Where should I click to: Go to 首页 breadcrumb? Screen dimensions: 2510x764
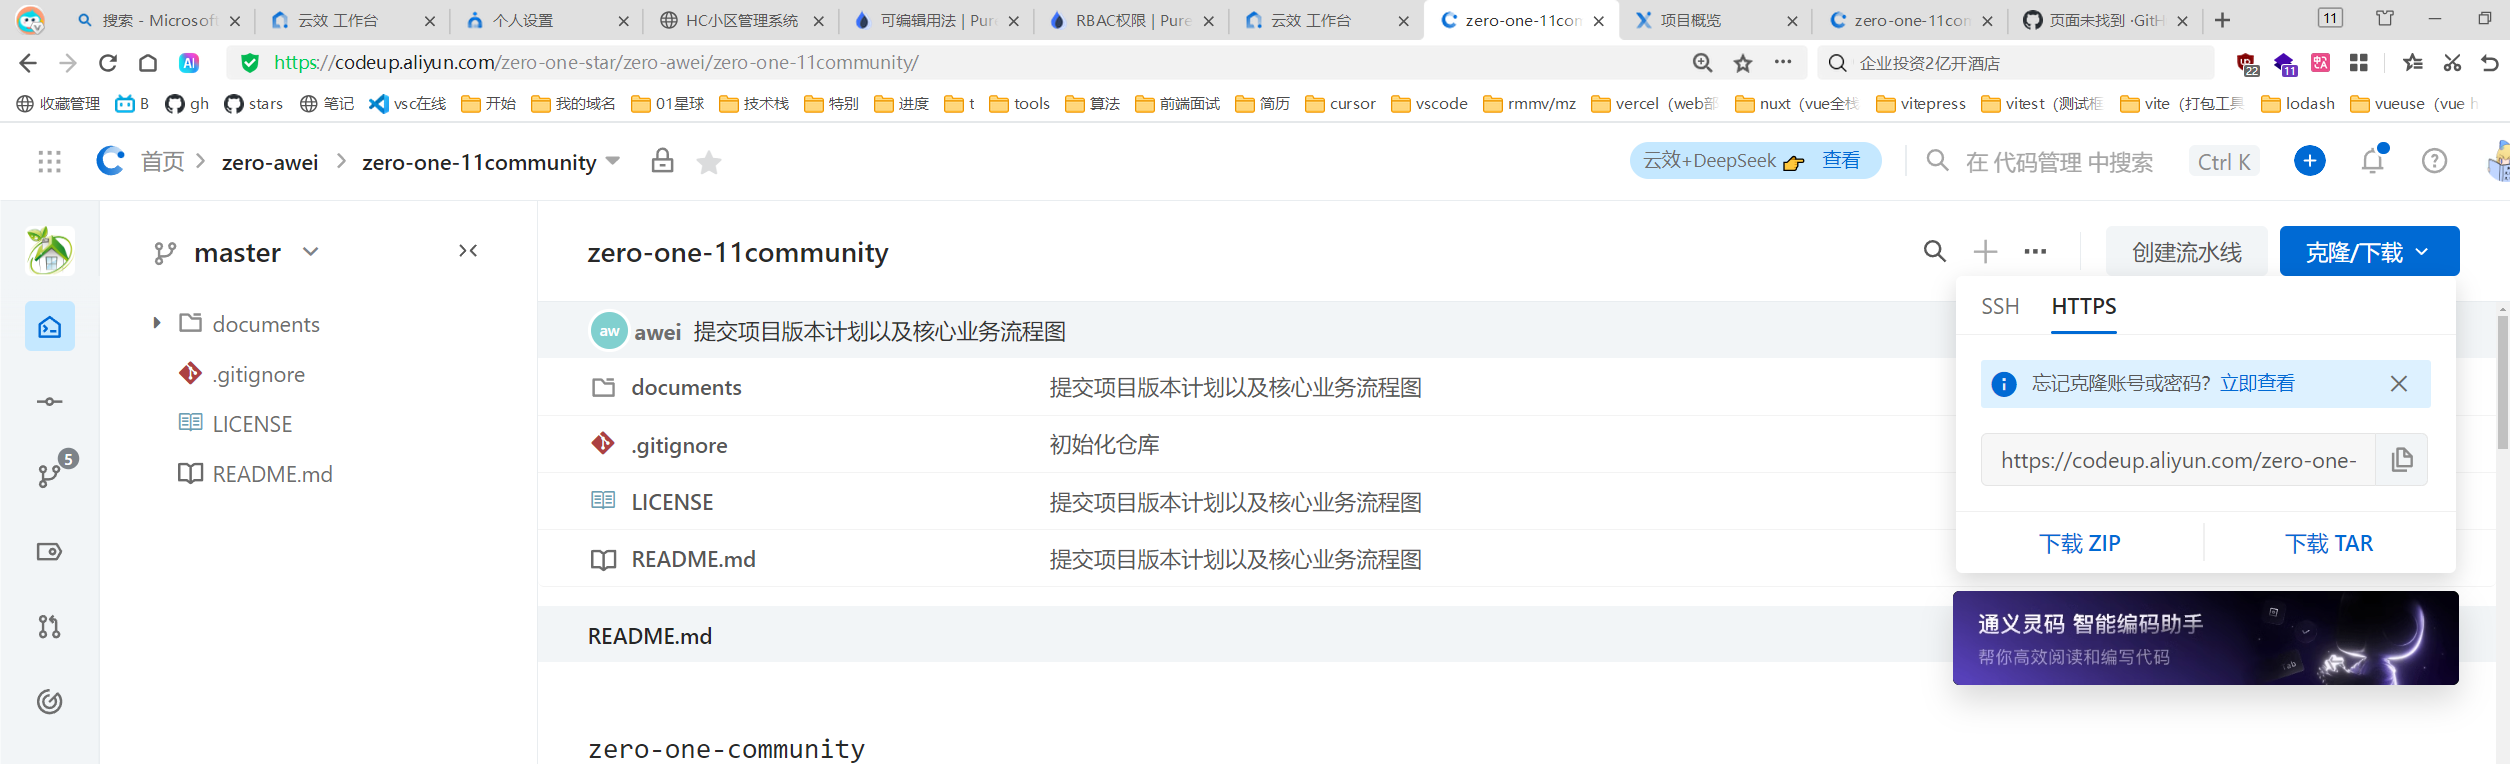[162, 162]
